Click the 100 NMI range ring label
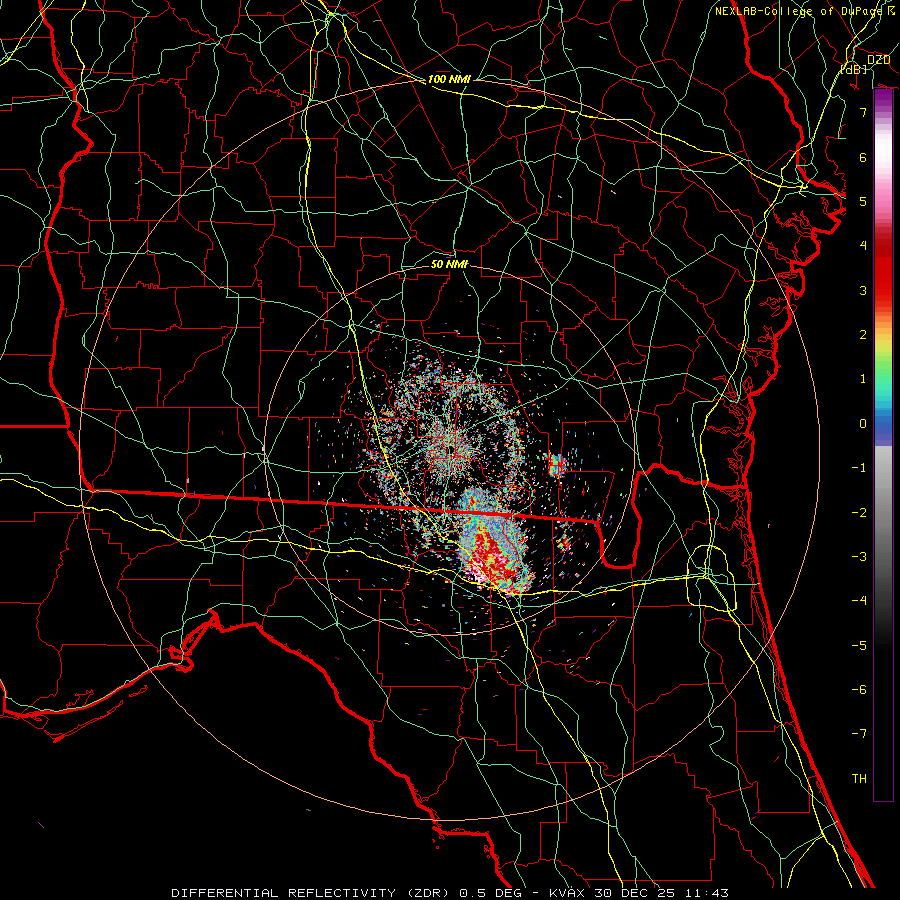Image resolution: width=900 pixels, height=900 pixels. (x=449, y=79)
